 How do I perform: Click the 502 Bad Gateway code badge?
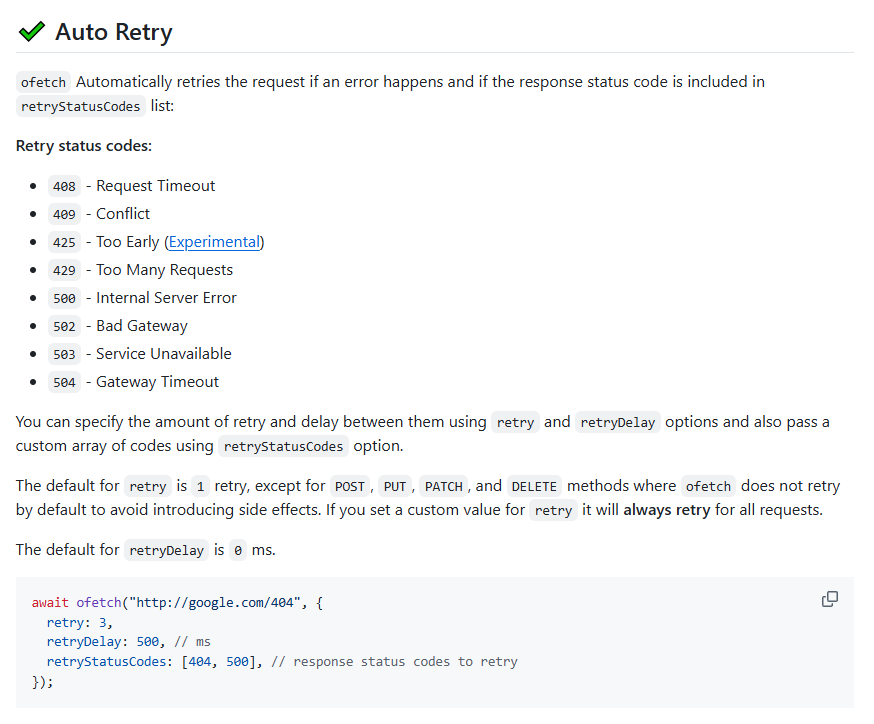click(x=64, y=326)
